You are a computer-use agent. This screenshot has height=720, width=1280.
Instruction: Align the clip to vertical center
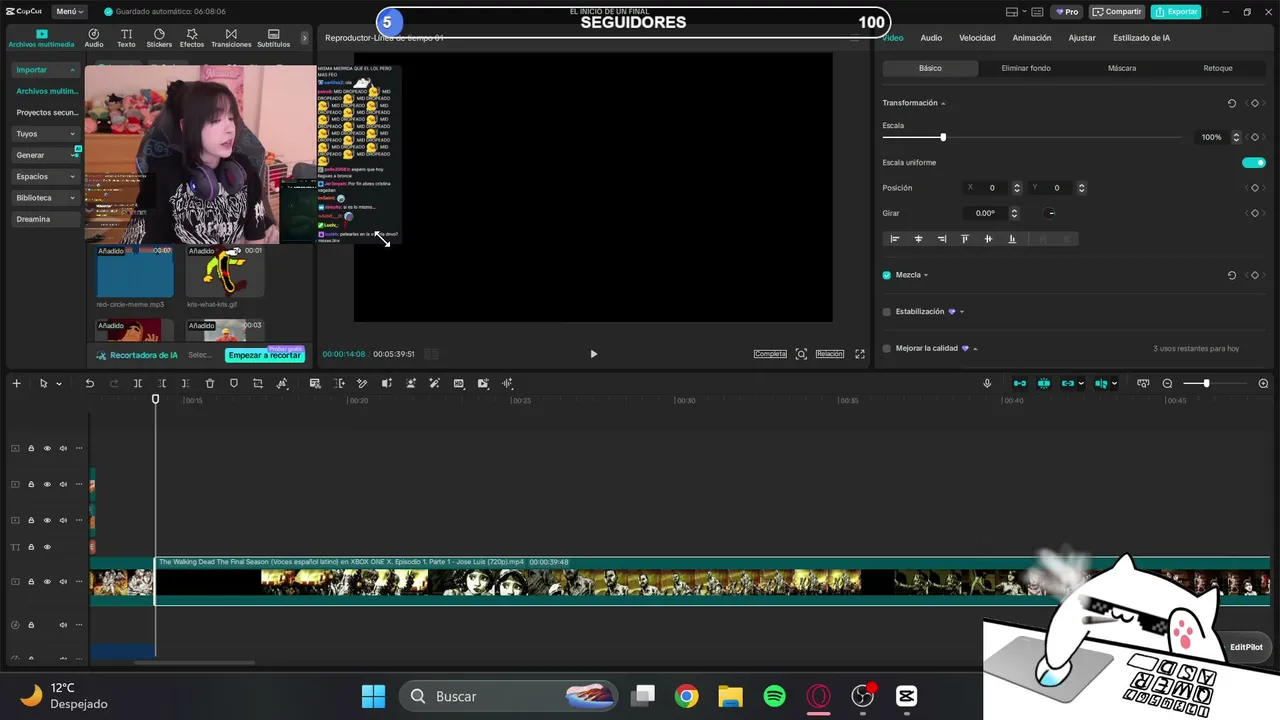point(988,239)
